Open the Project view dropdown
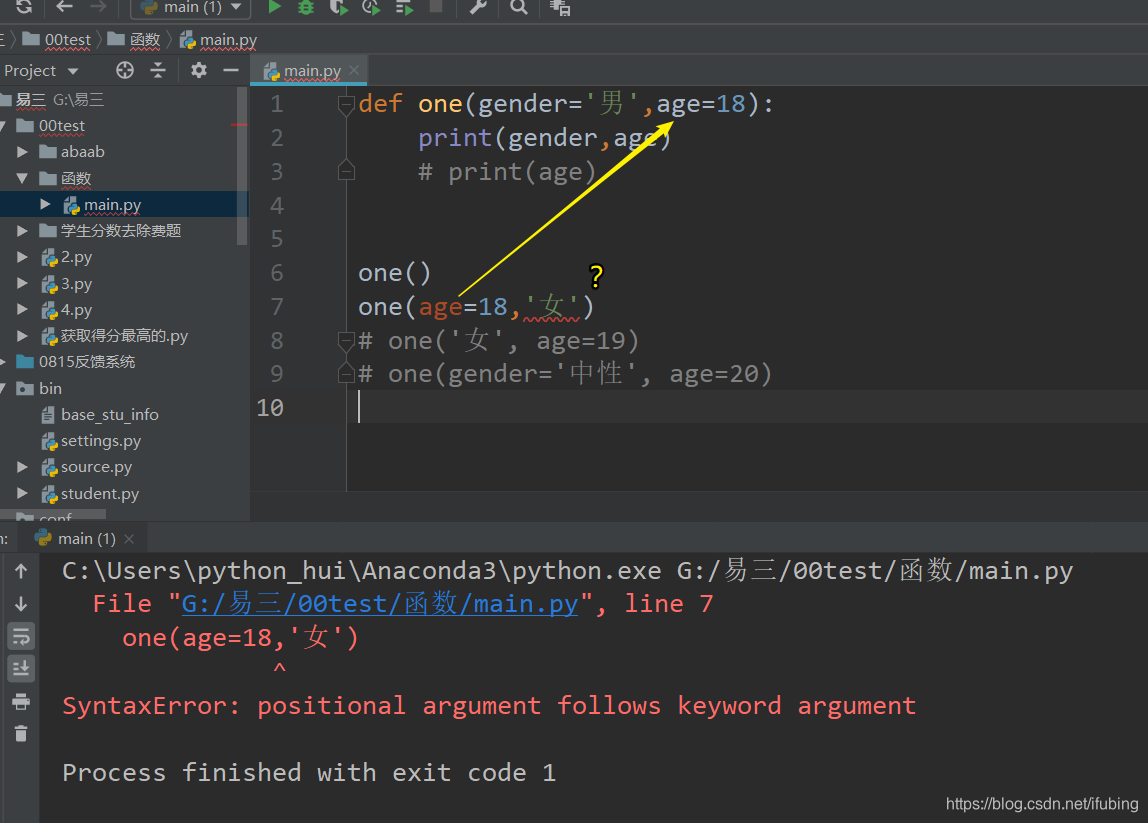The image size is (1148, 823). tap(41, 71)
